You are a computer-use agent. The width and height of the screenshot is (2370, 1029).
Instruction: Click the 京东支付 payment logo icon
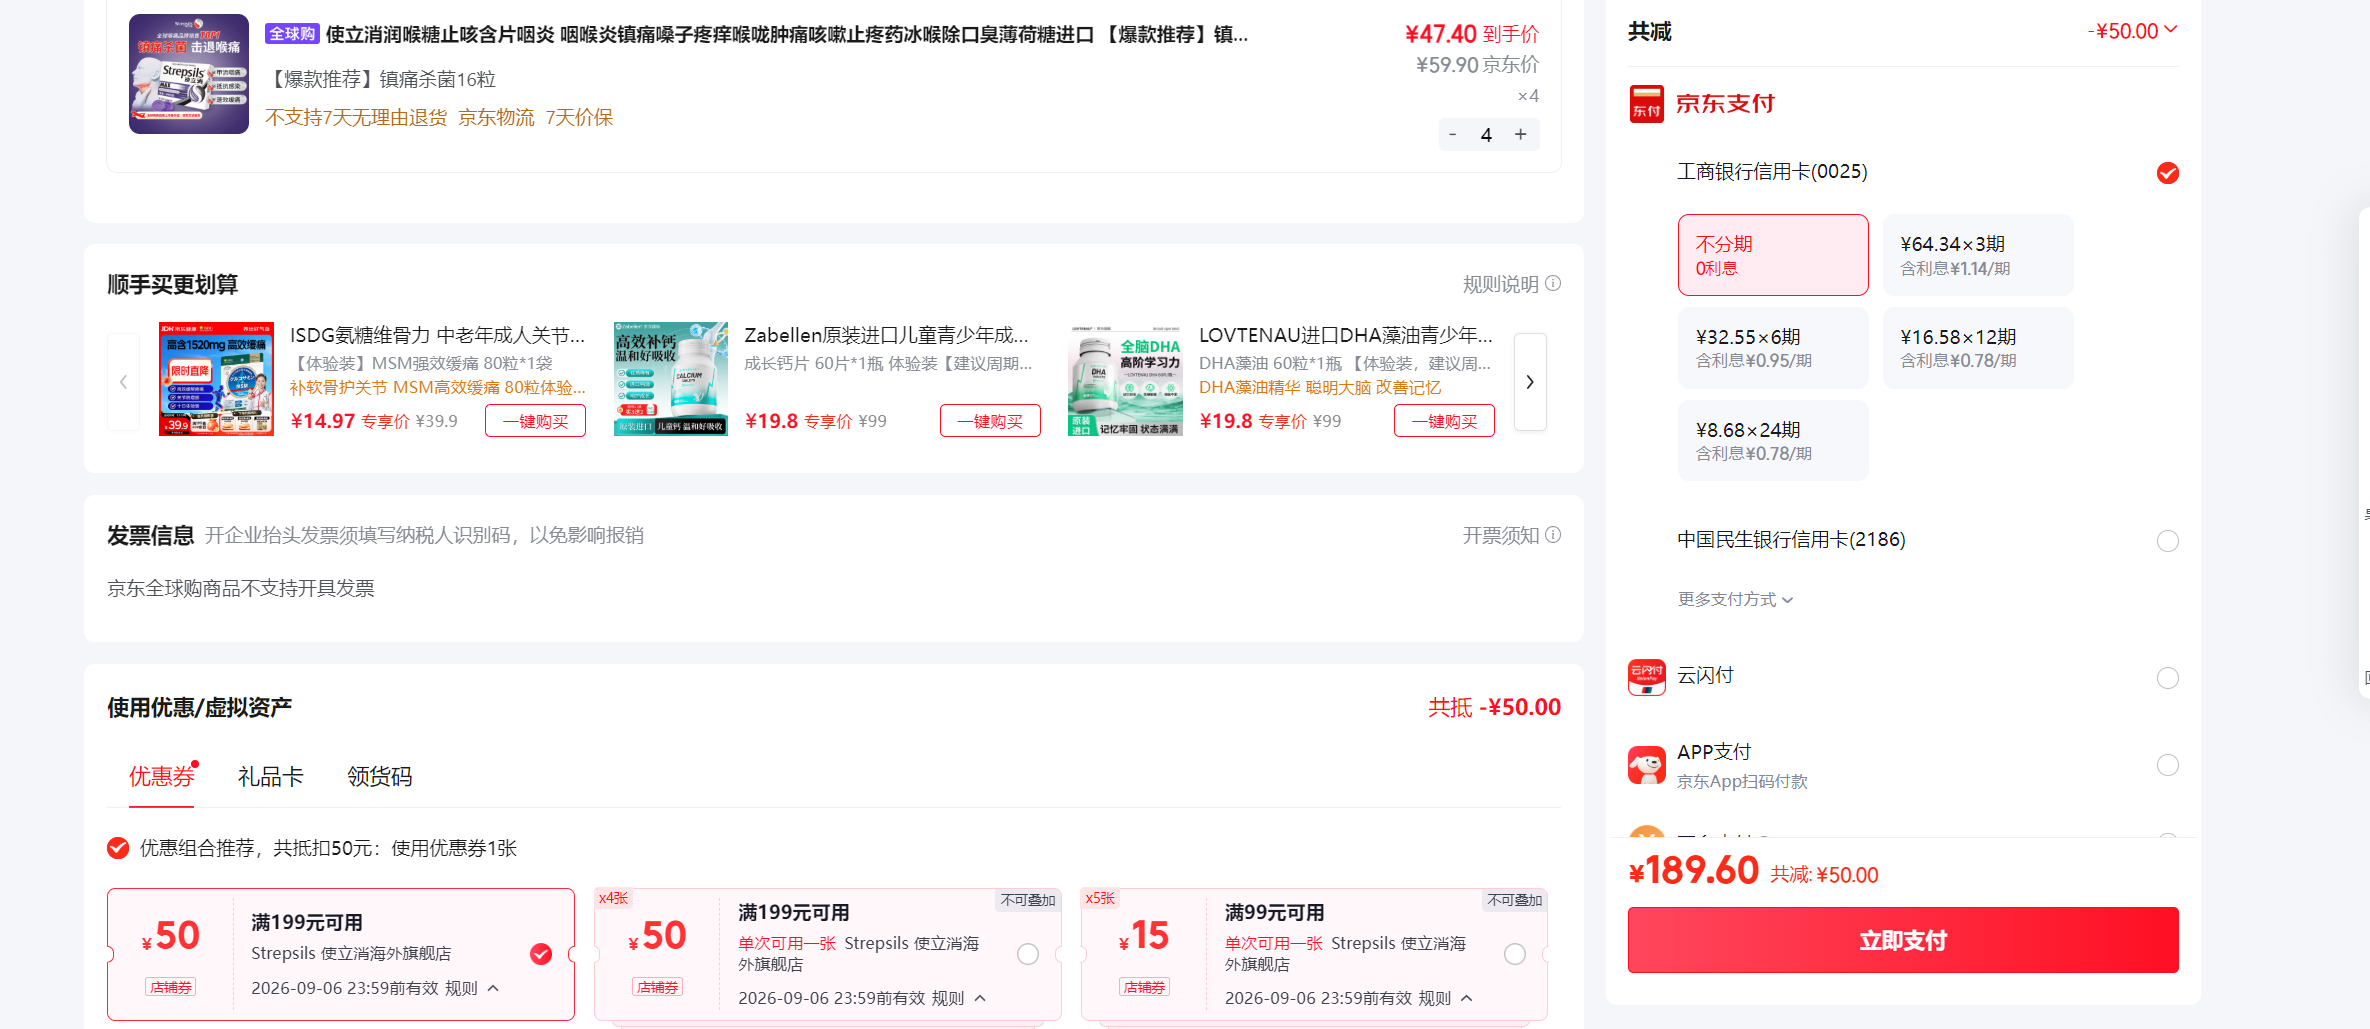(1646, 104)
